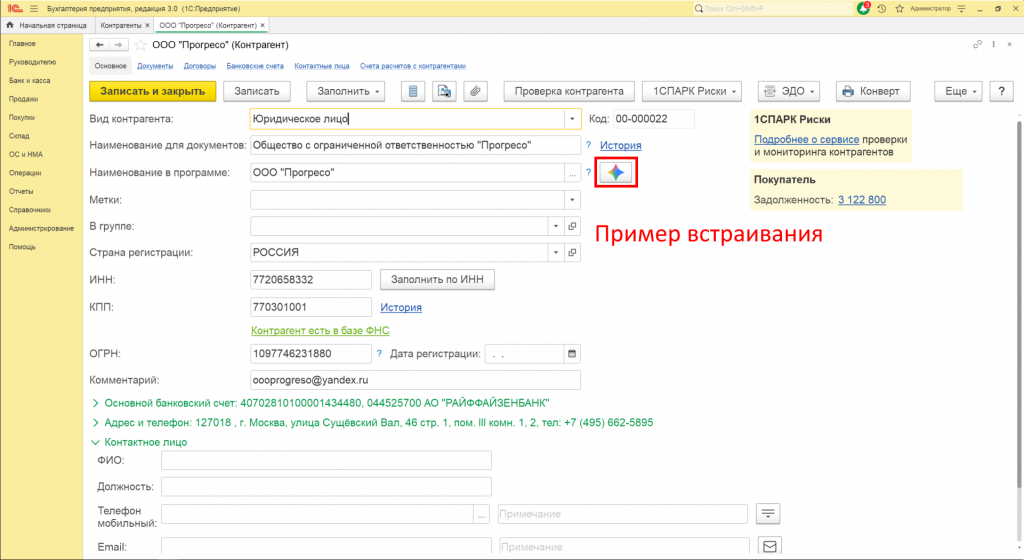Open Контрагент есть в базе ФНС link

click(x=320, y=330)
